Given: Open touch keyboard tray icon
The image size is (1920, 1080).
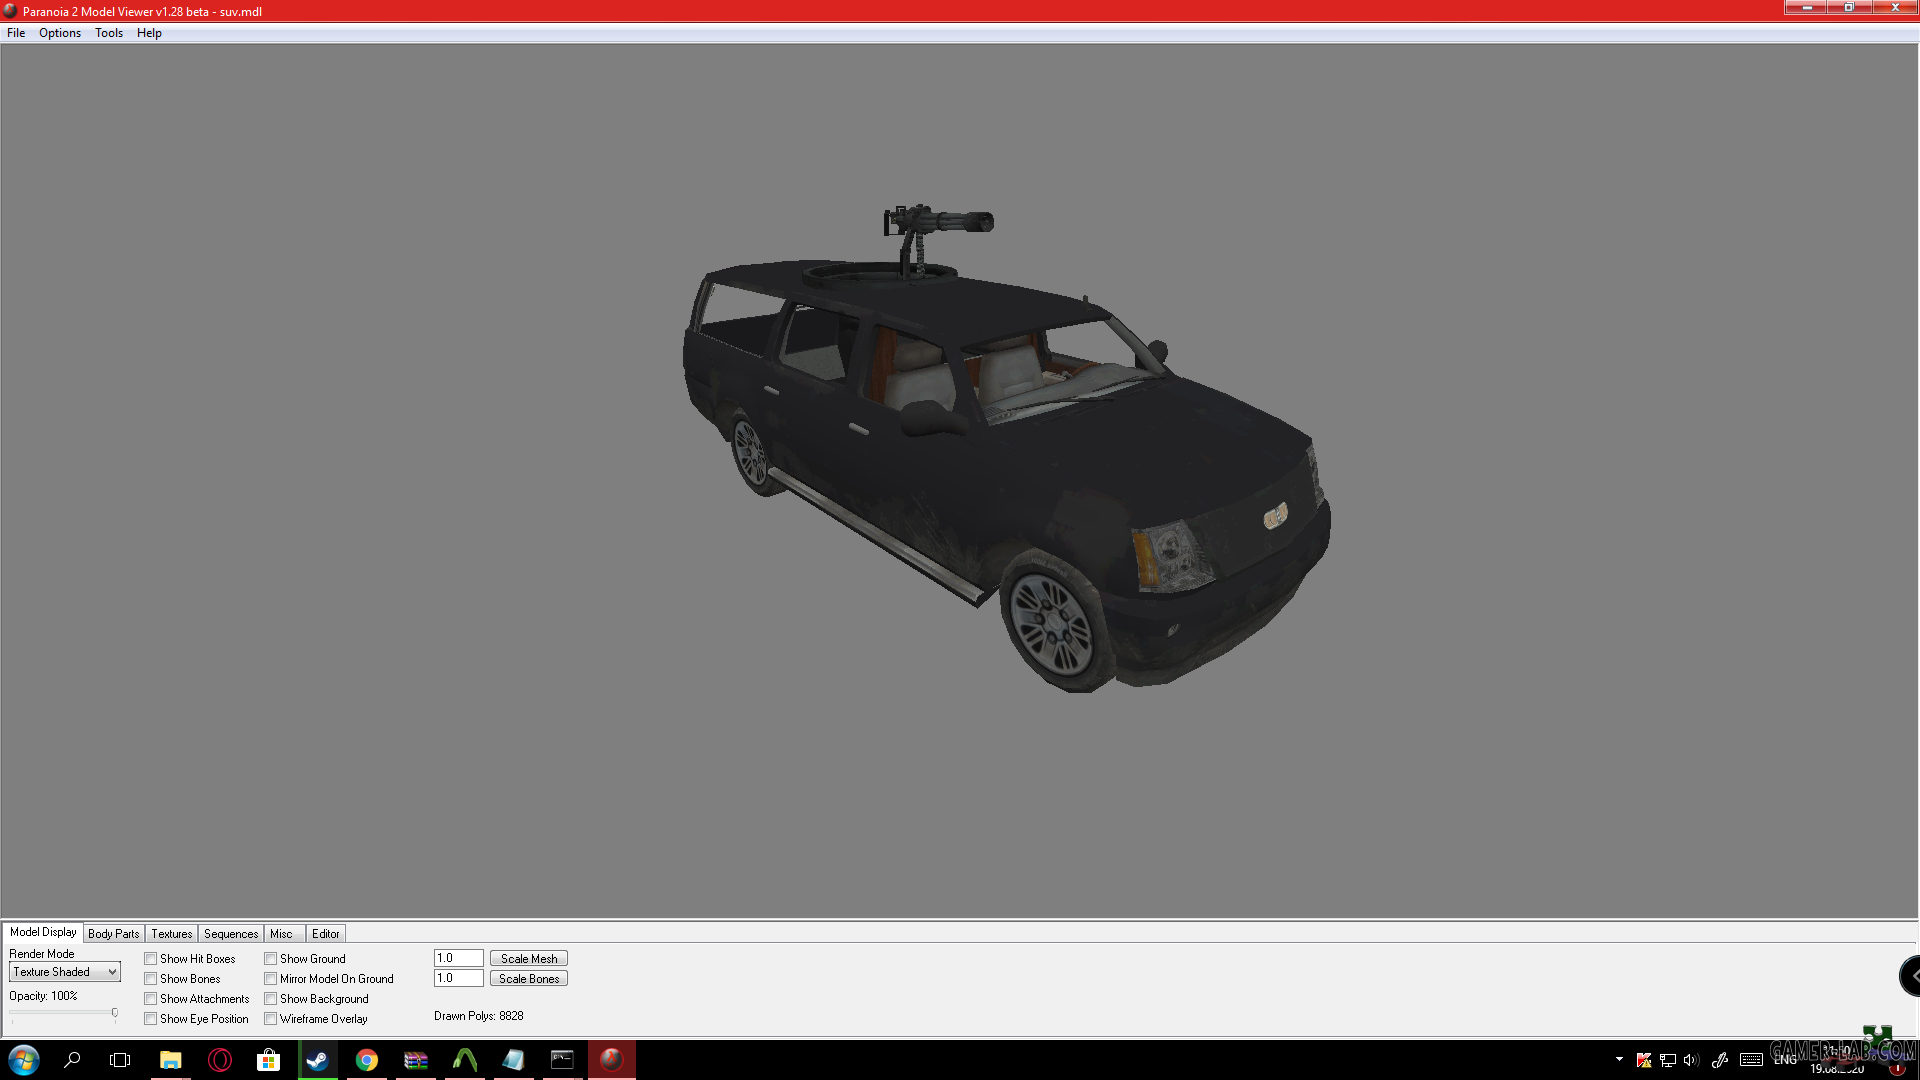Looking at the screenshot, I should [x=1751, y=1060].
